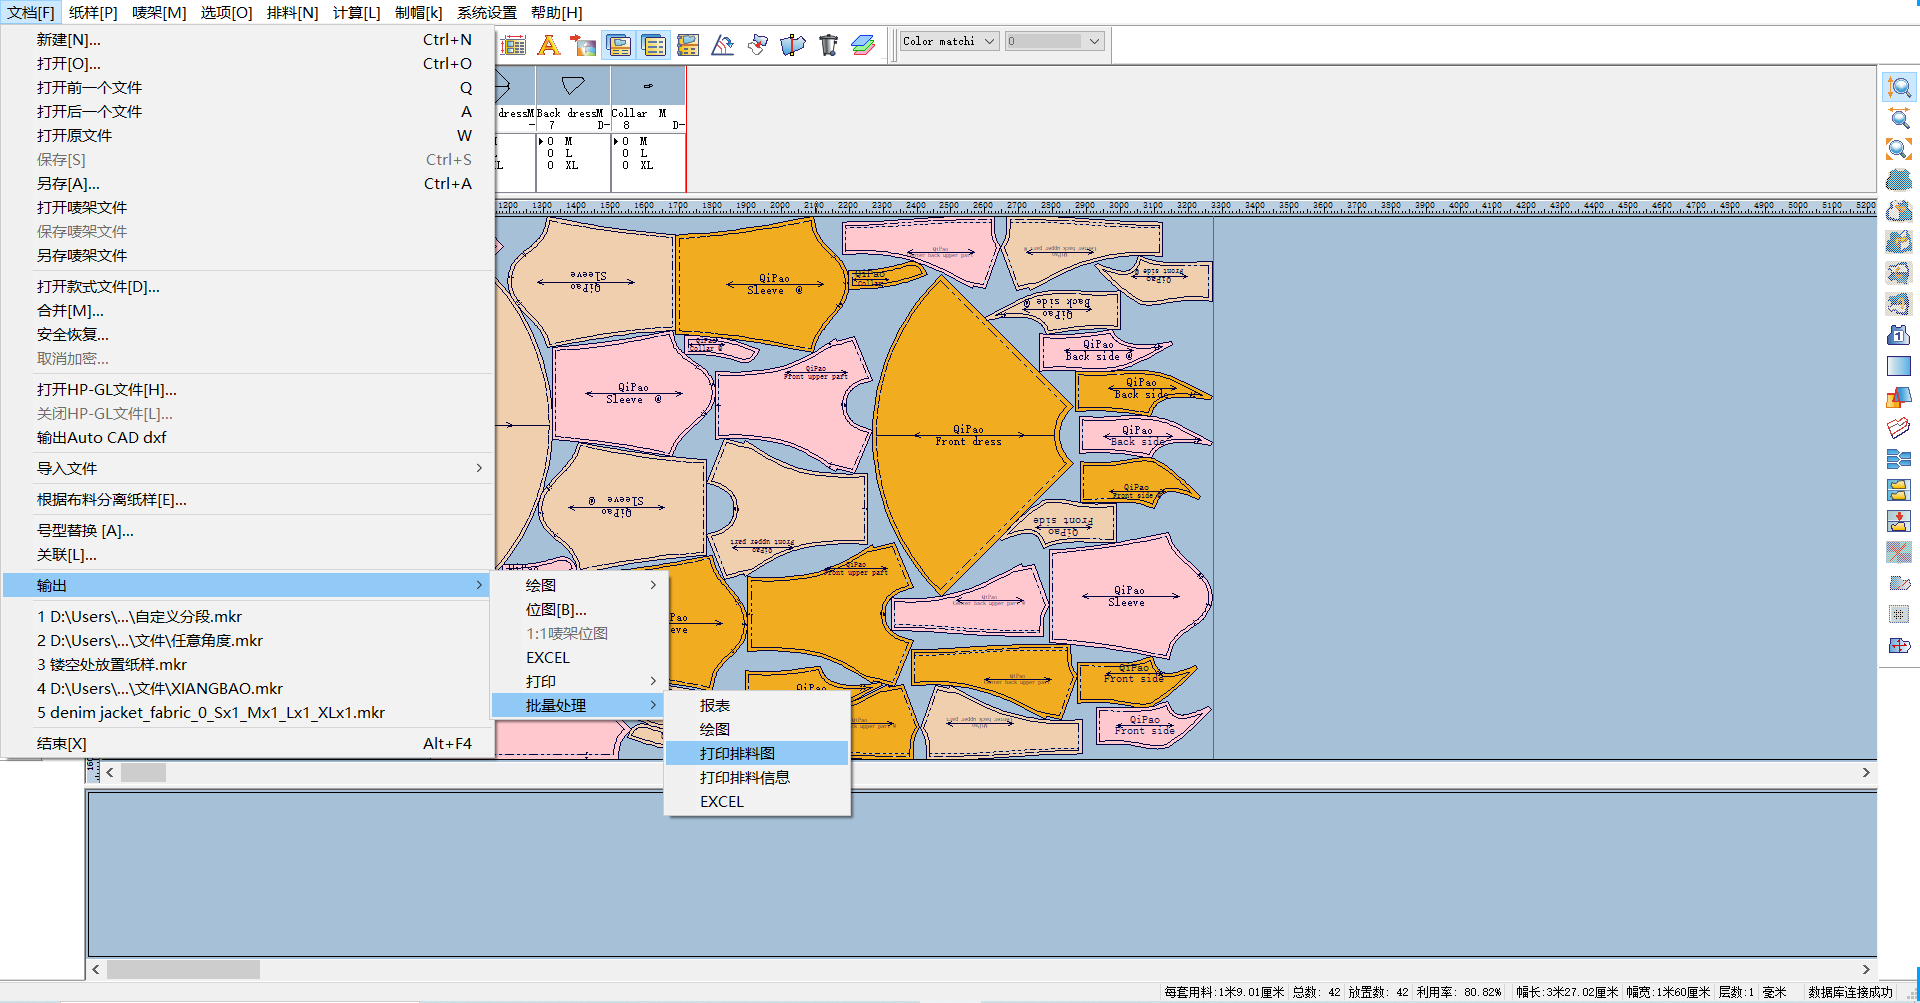The width and height of the screenshot is (1920, 1003).
Task: Click the table dimensions icon in toolbar
Action: coord(513,45)
